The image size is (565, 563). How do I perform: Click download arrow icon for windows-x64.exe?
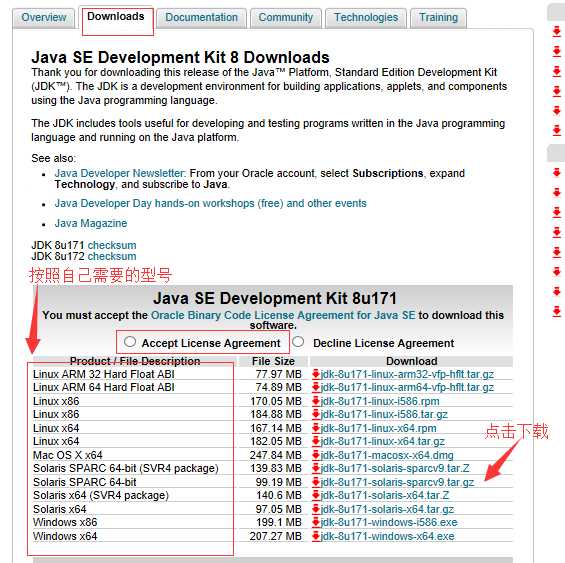pos(316,536)
